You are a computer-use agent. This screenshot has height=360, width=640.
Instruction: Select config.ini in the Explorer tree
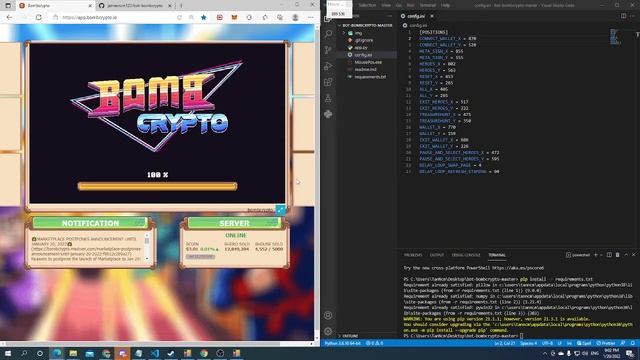tap(363, 55)
